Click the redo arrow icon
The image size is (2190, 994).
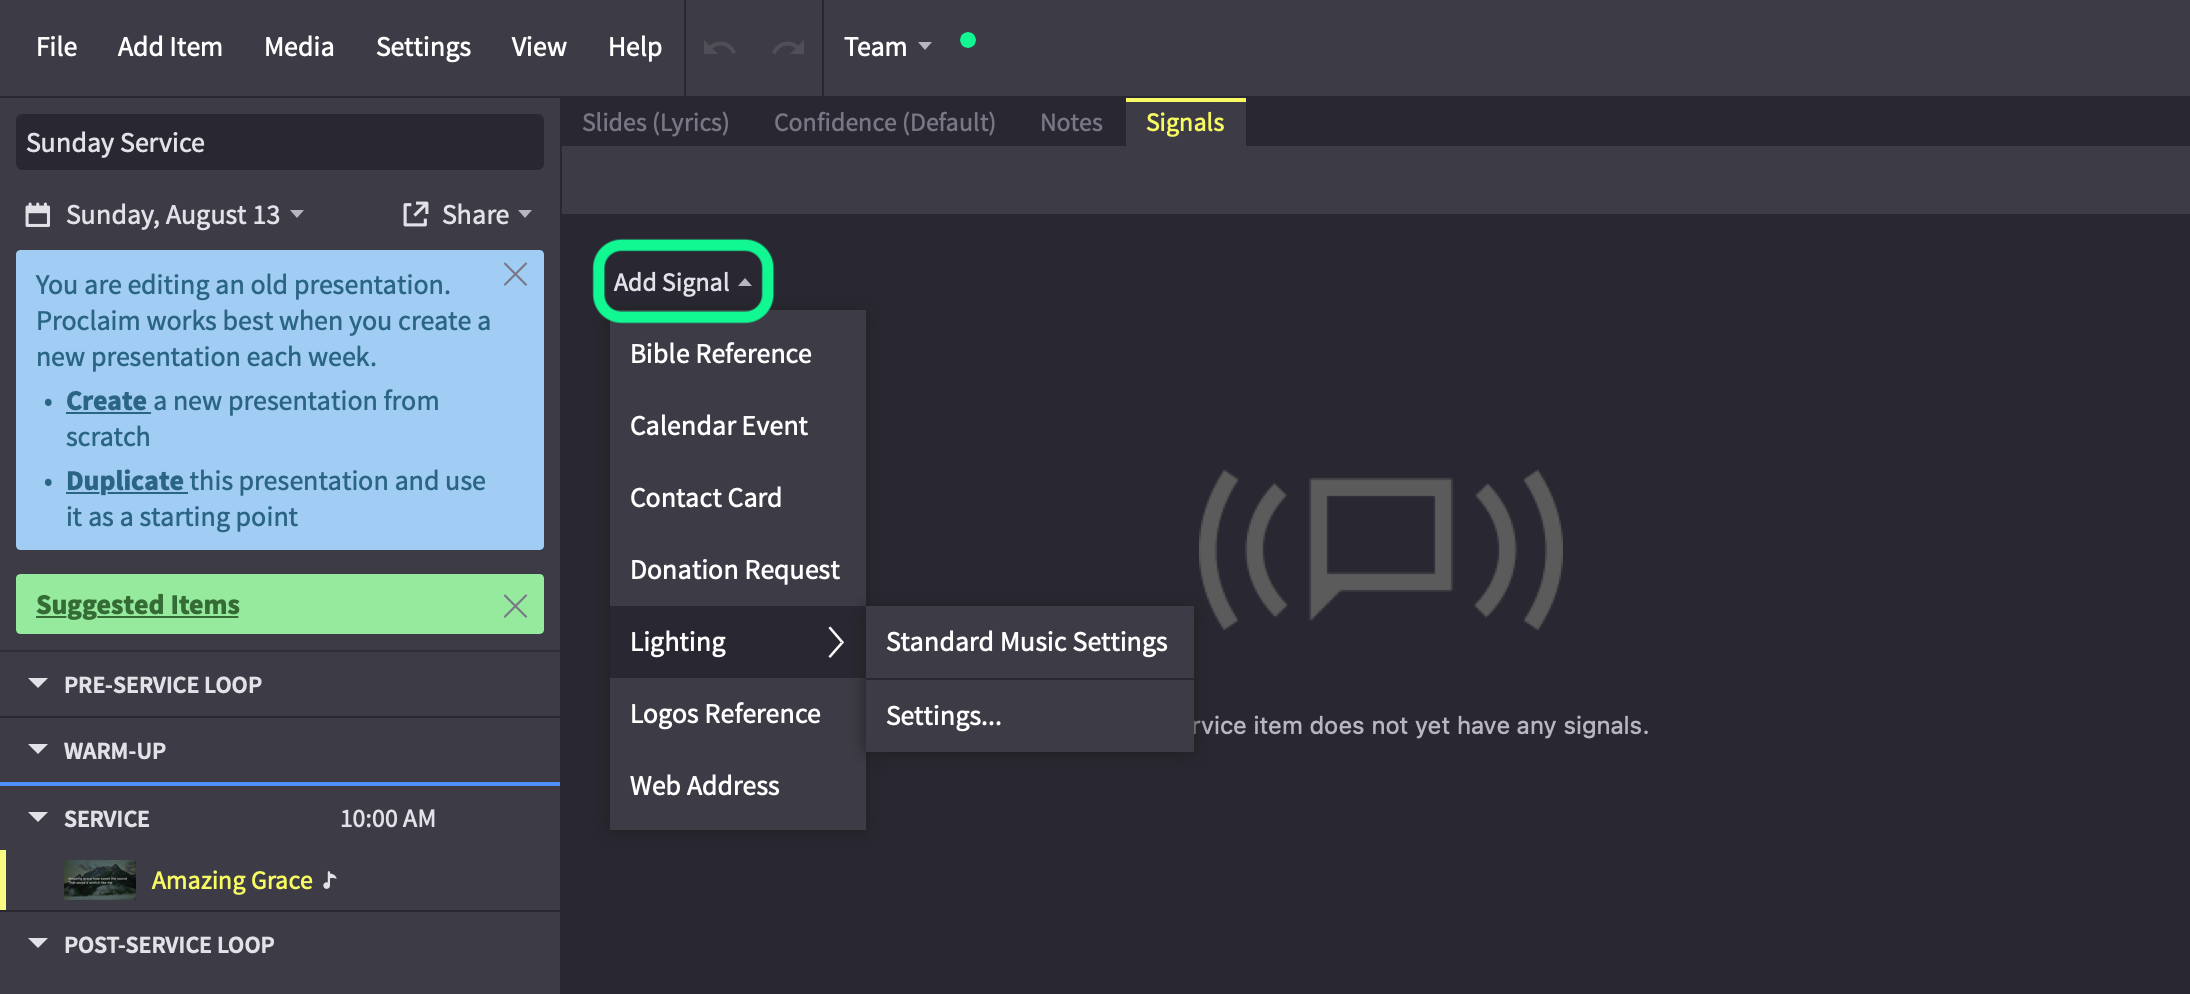coord(788,47)
